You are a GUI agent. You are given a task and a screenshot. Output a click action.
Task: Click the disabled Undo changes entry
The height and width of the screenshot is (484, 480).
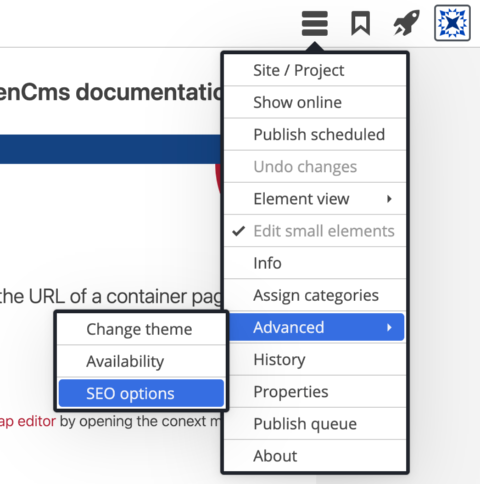(x=315, y=167)
